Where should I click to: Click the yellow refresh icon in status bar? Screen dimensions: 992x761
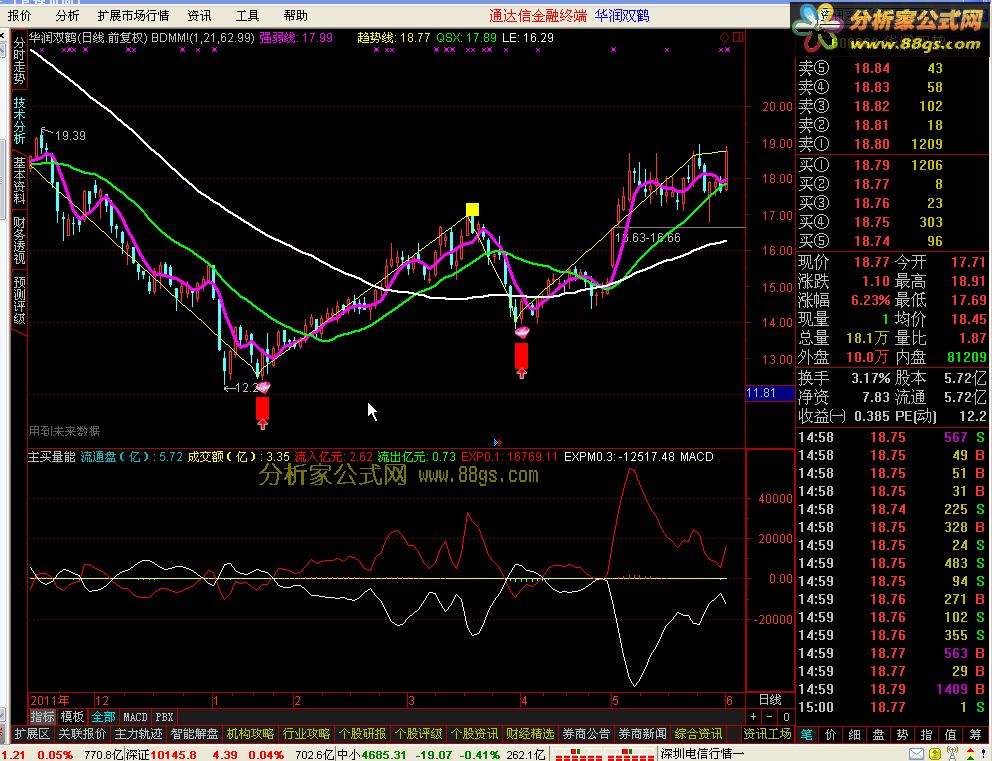934,754
